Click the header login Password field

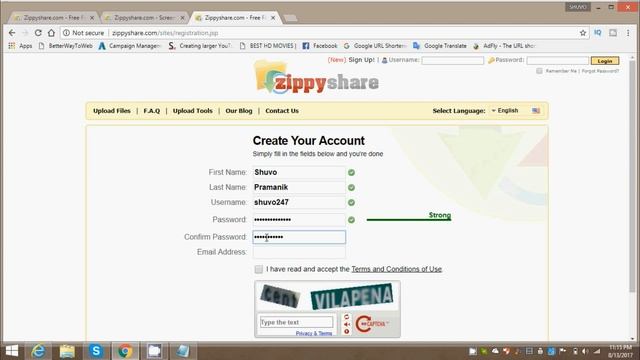(558, 60)
